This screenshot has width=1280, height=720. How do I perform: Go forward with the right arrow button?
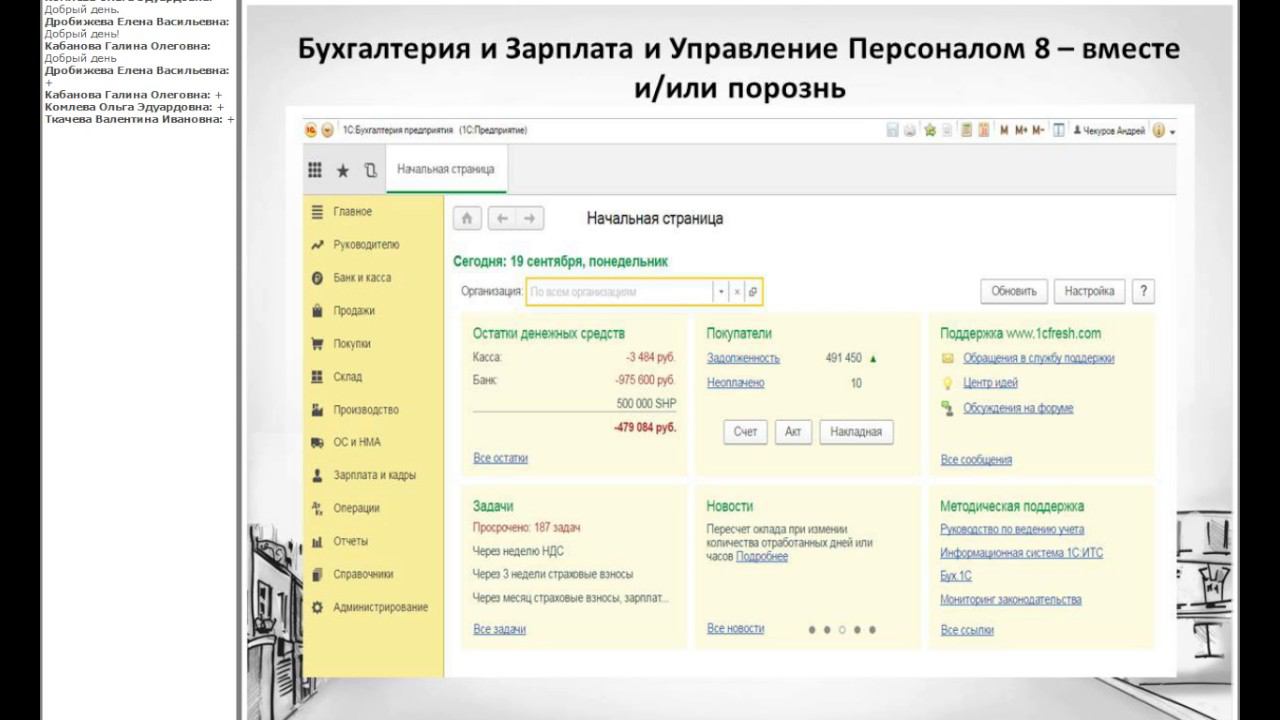pos(530,218)
